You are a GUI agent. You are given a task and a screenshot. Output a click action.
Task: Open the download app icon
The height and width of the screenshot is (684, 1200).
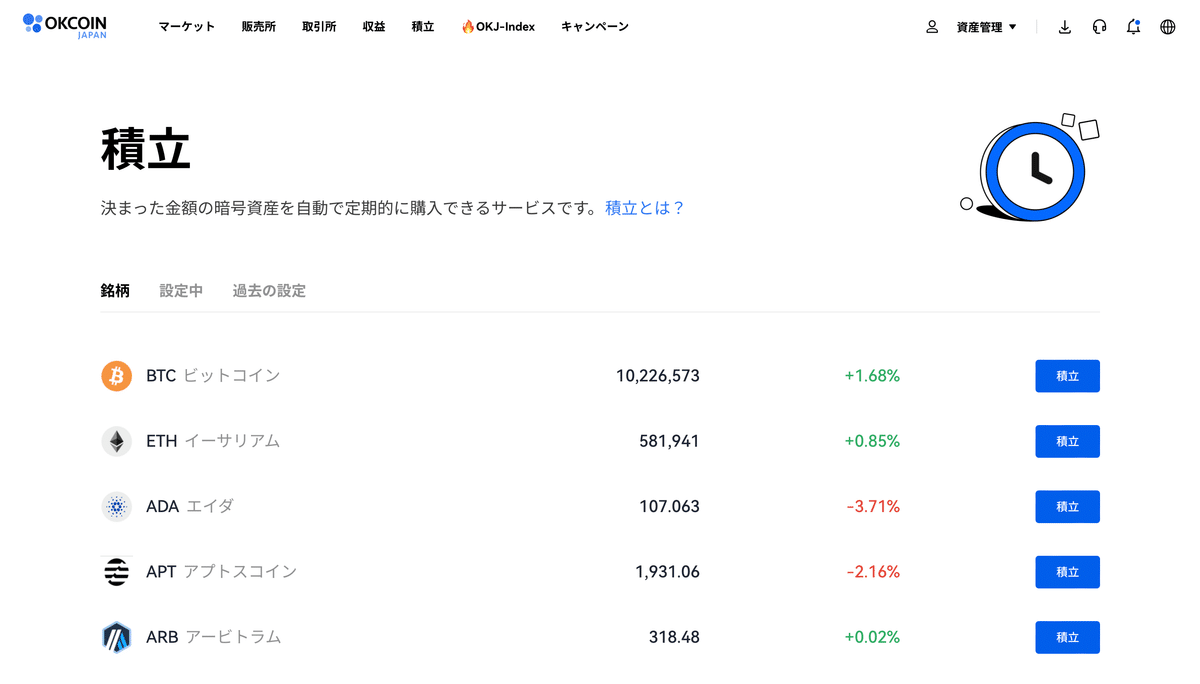tap(1064, 27)
